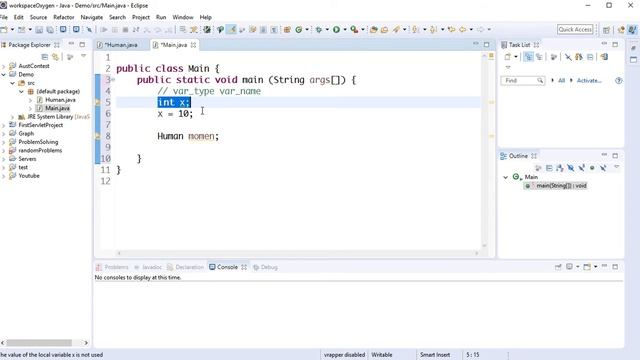This screenshot has height=360, width=640.
Task: Collapse the Demo project tree node
Action: (x=4, y=74)
